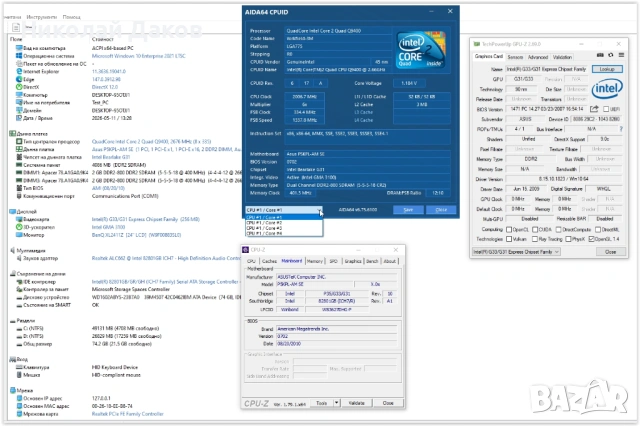Screen dimensions: 640x426
Task: Switch to the Caches tab in CPU-Z
Action: point(269,261)
